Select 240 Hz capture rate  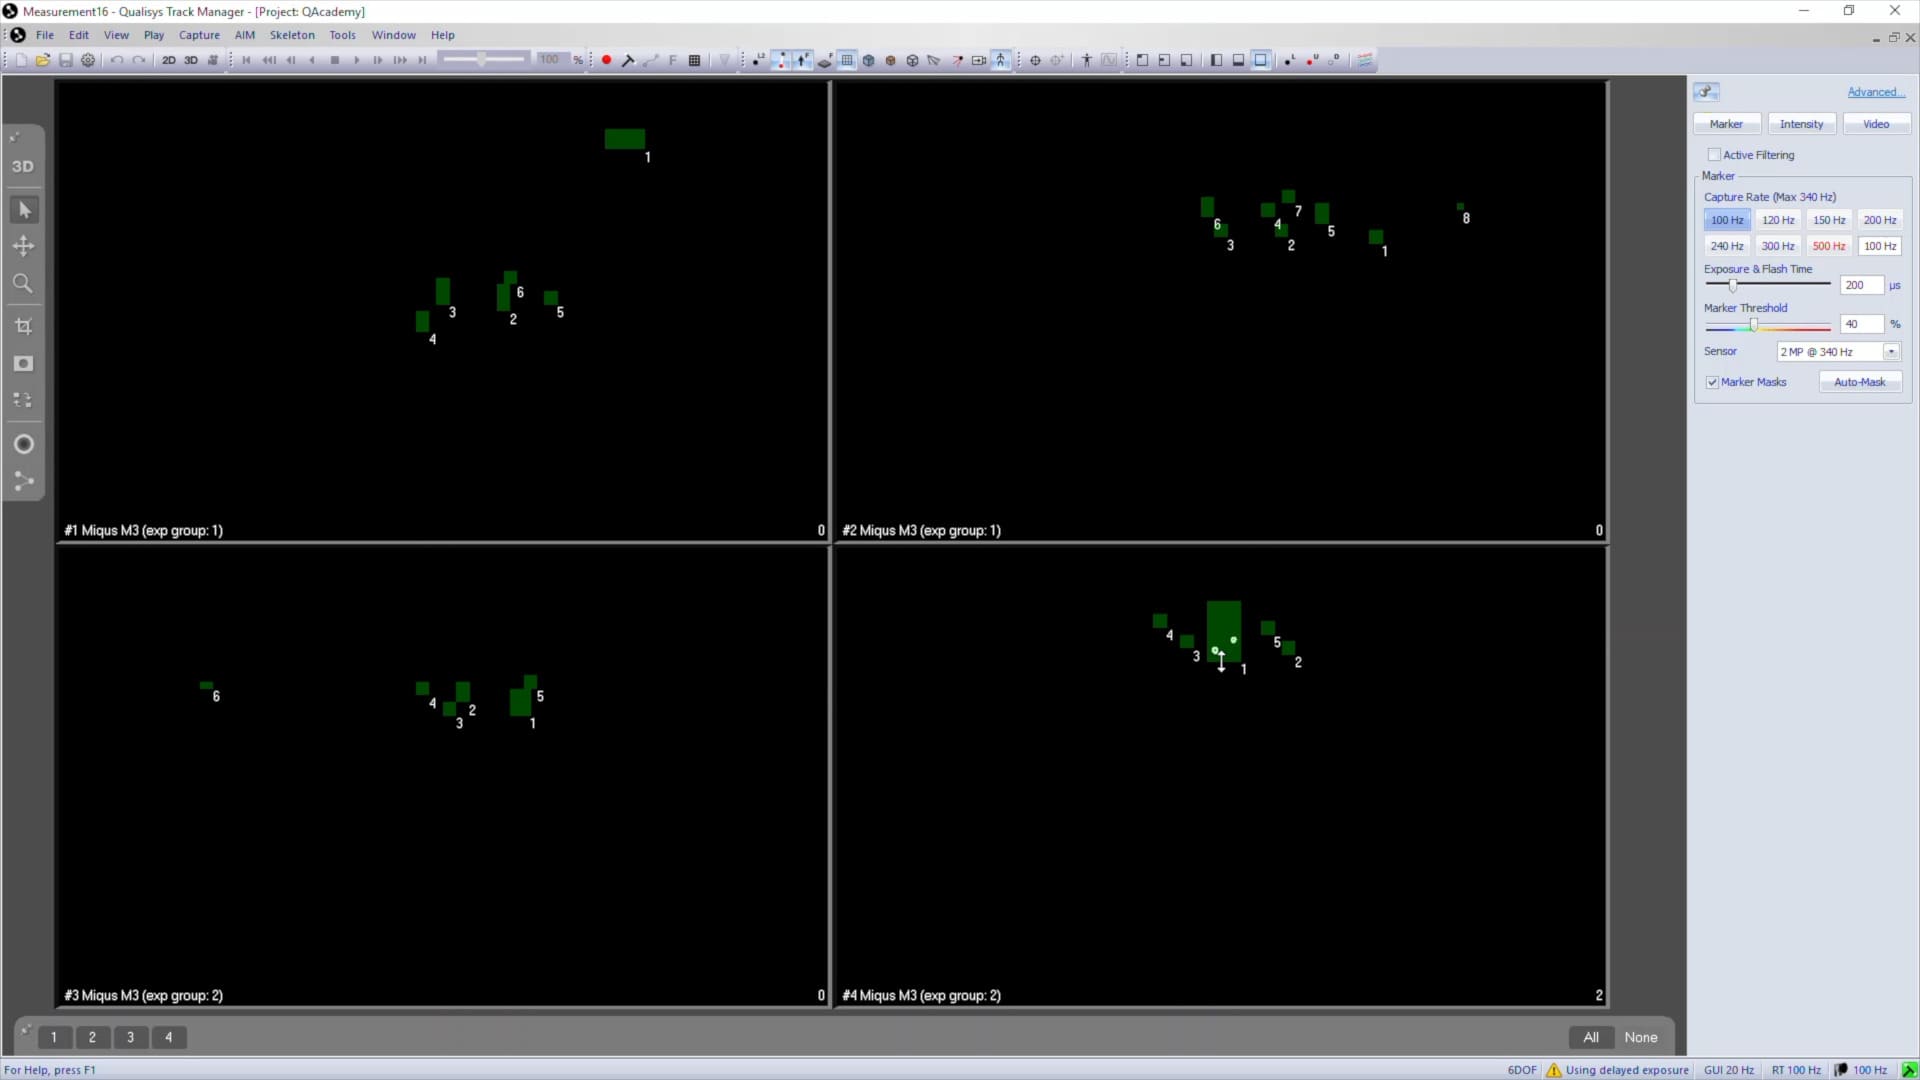1726,246
